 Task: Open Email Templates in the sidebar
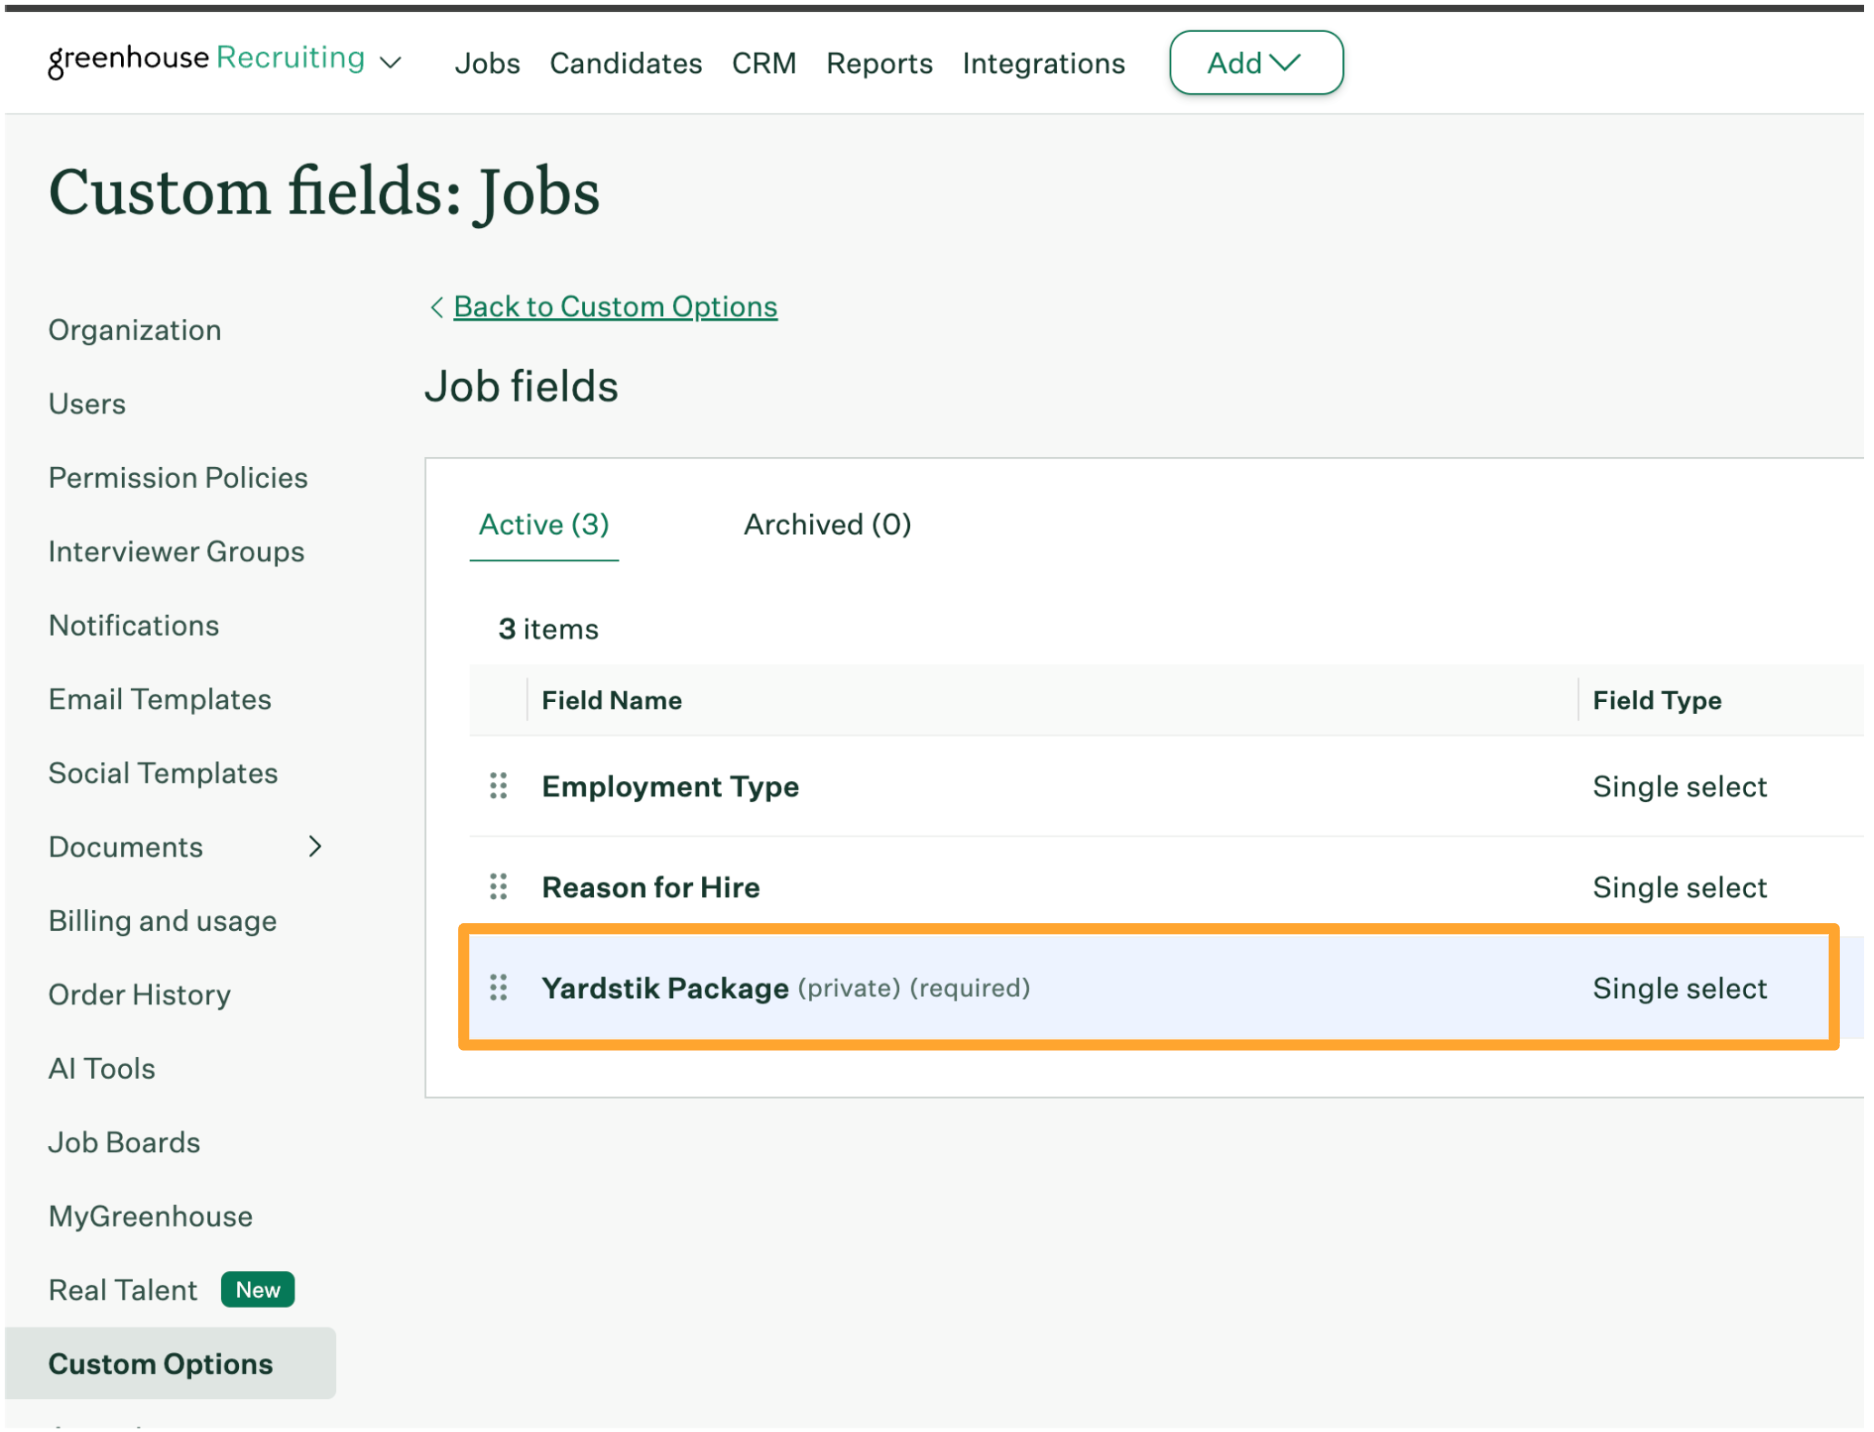(160, 700)
